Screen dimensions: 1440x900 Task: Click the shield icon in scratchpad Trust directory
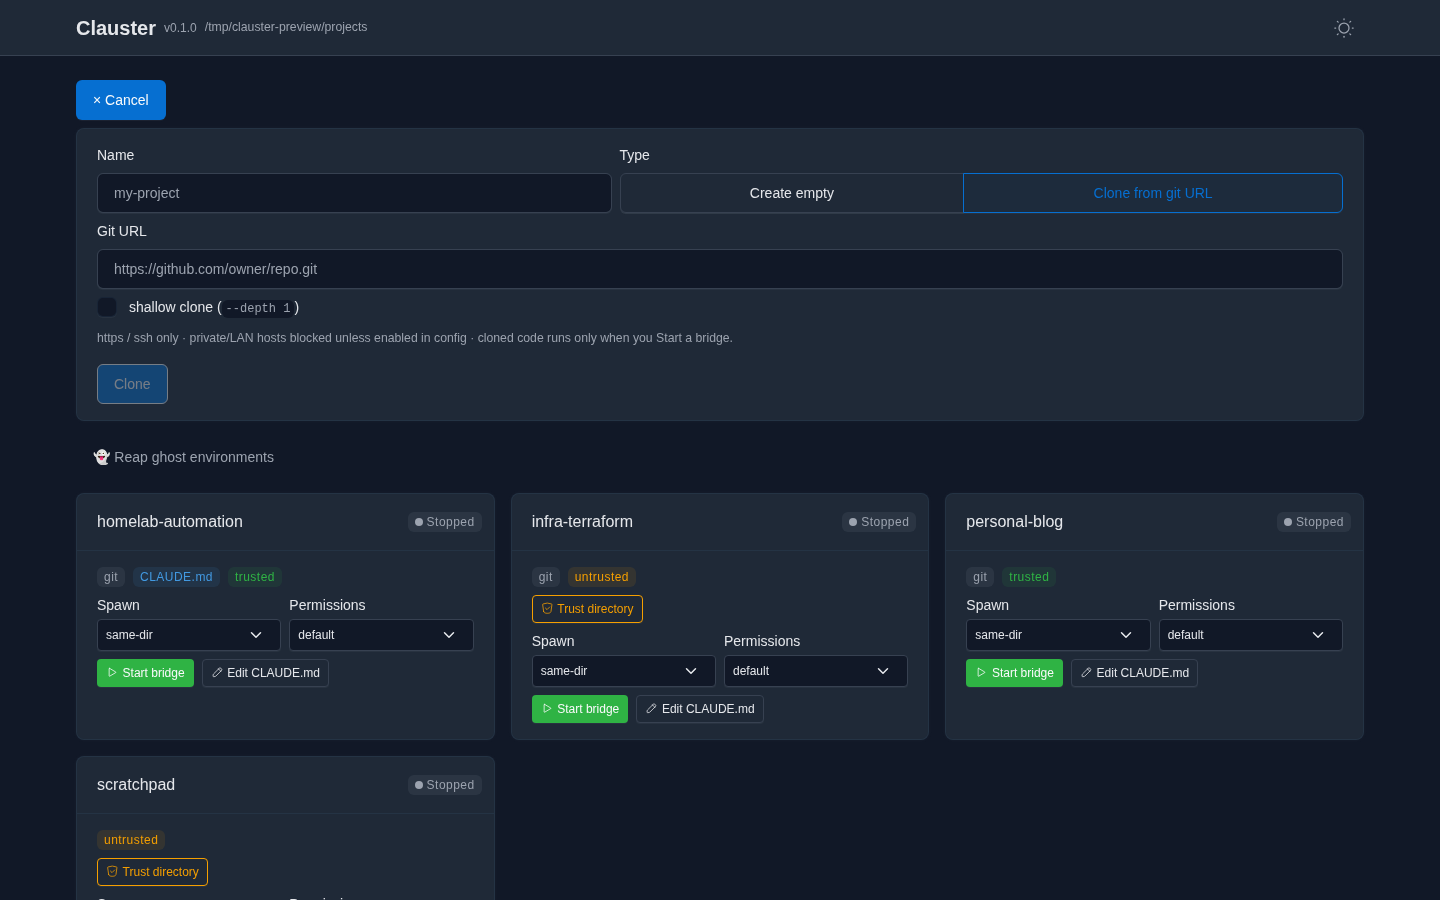pyautogui.click(x=112, y=872)
